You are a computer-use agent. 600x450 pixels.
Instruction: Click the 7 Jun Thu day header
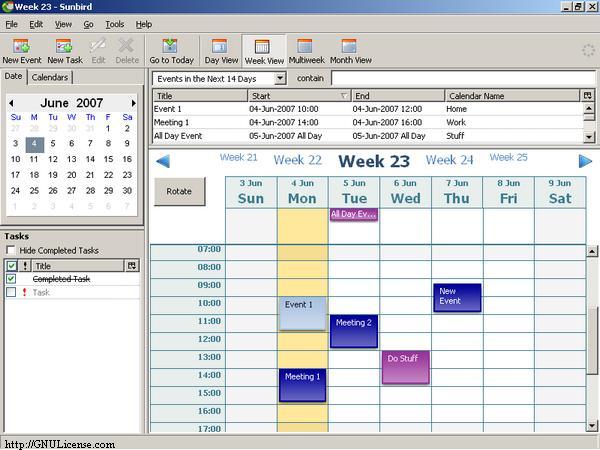[457, 192]
